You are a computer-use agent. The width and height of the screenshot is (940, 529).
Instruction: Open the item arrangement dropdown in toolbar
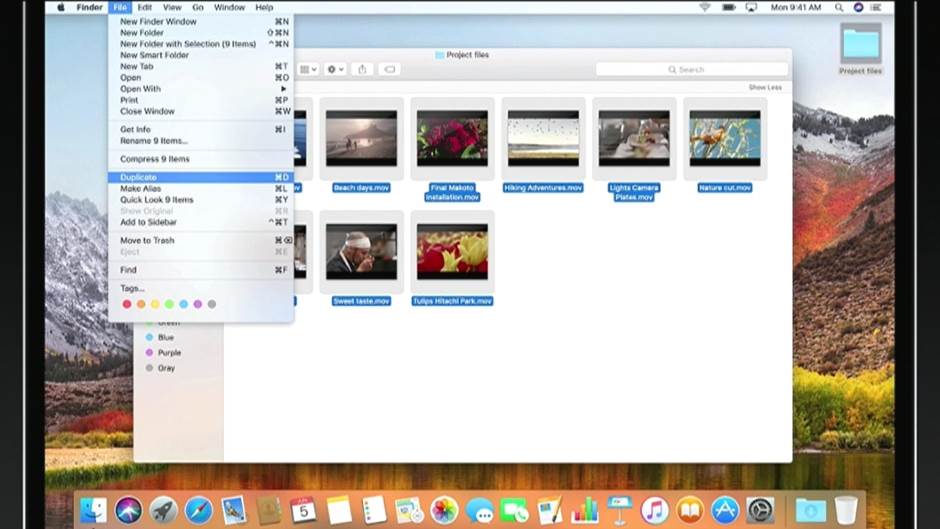308,69
